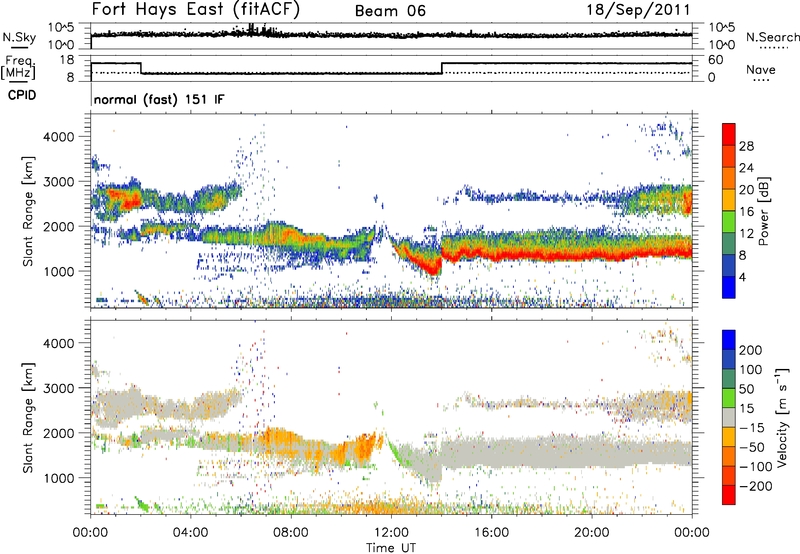Click the blue bottom of power colorbar

coord(729,287)
